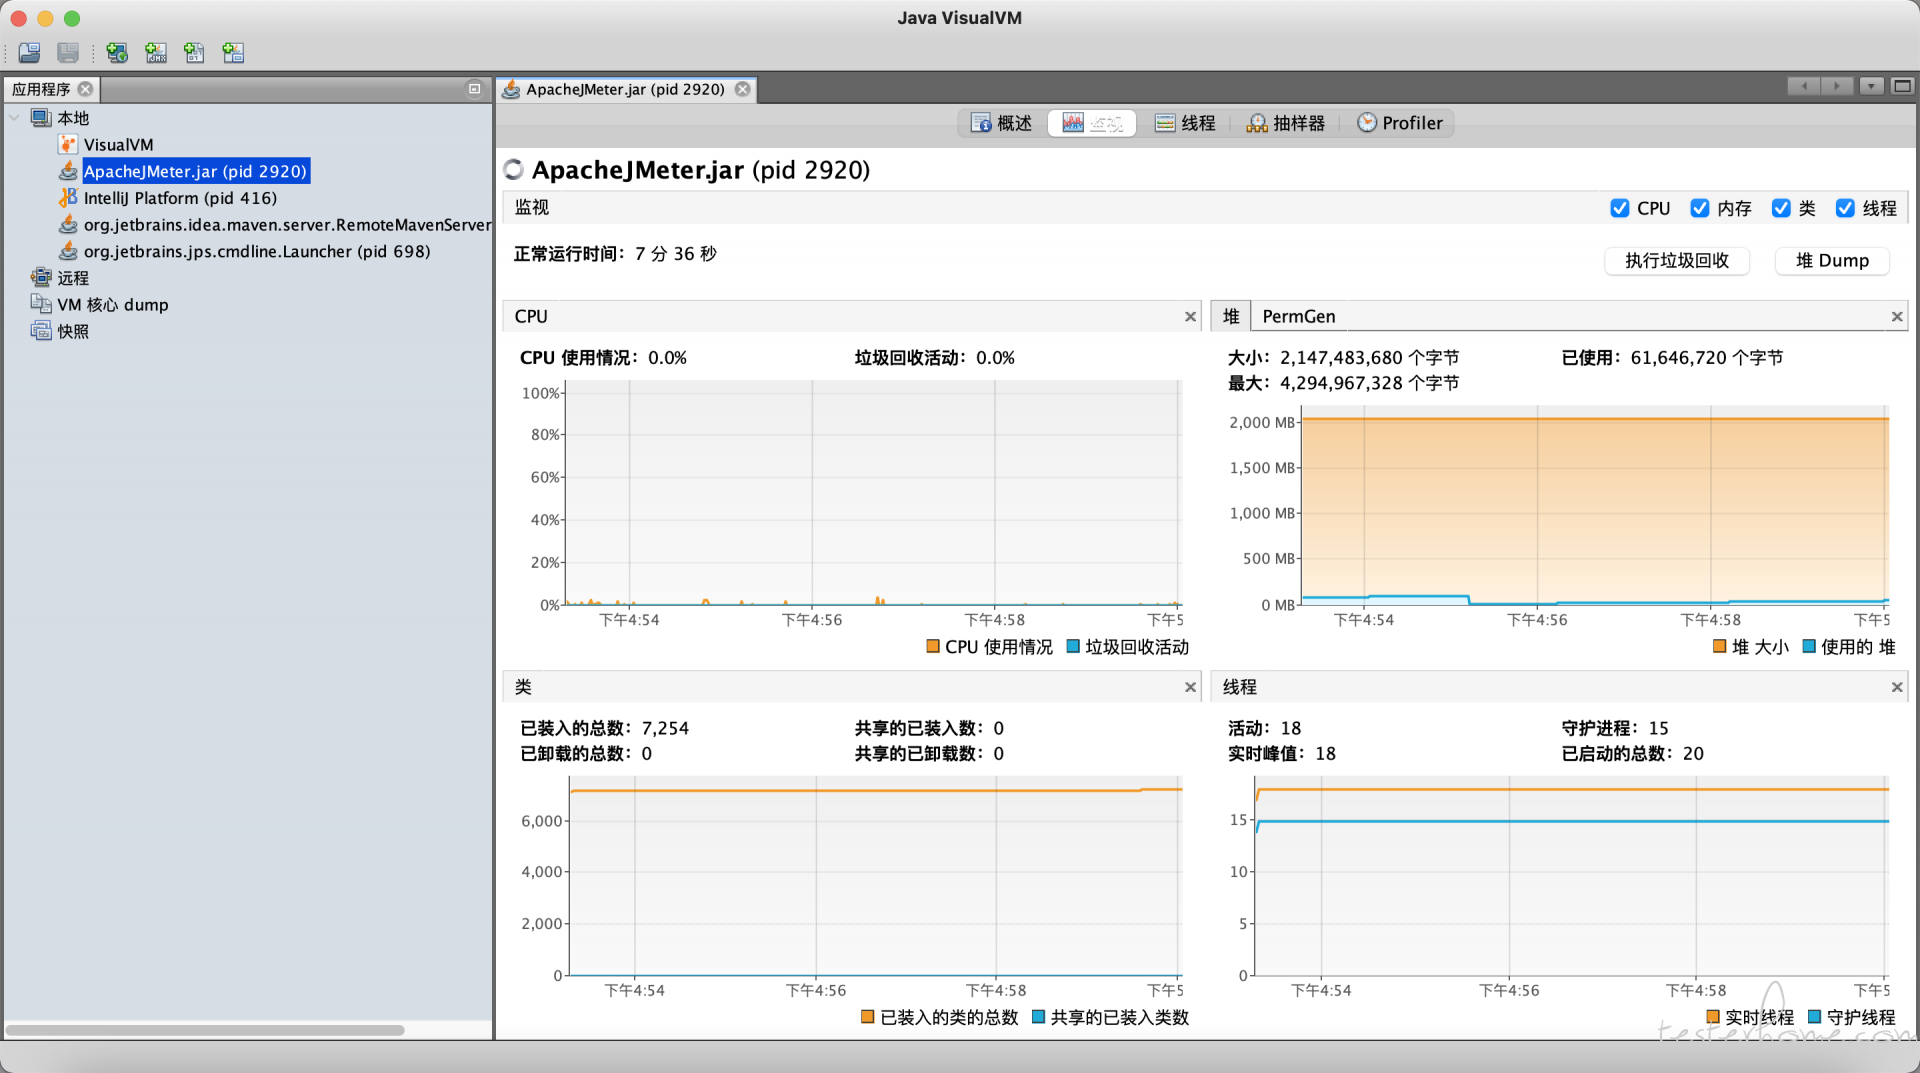Click the 守护线程 legend swatch
1920x1073 pixels.
tap(1815, 1017)
